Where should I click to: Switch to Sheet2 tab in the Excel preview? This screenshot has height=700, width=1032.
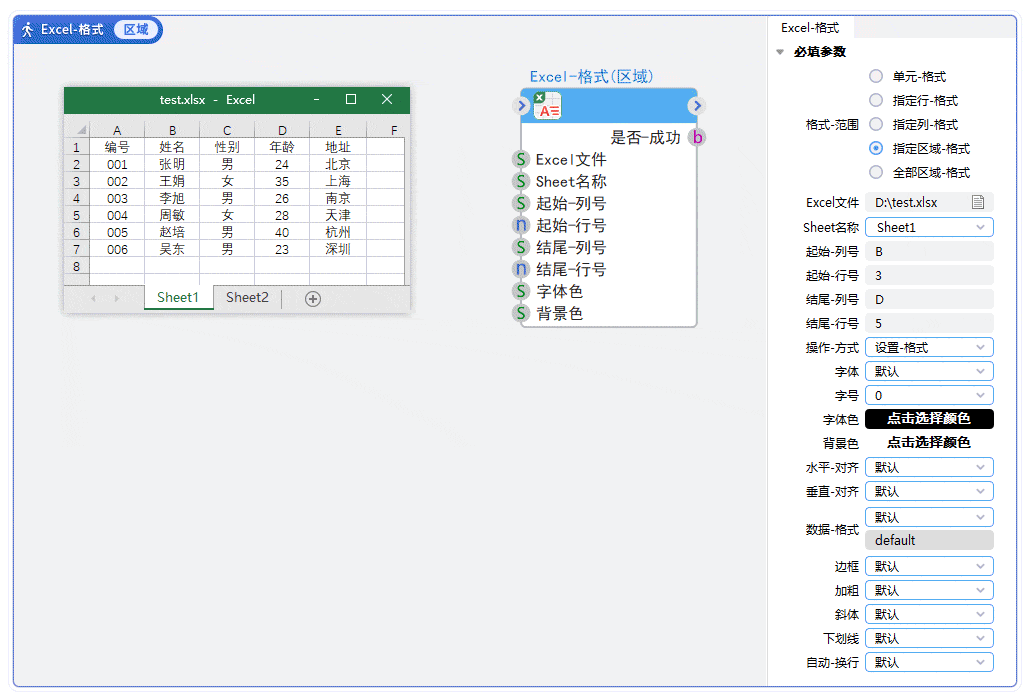[x=246, y=297]
